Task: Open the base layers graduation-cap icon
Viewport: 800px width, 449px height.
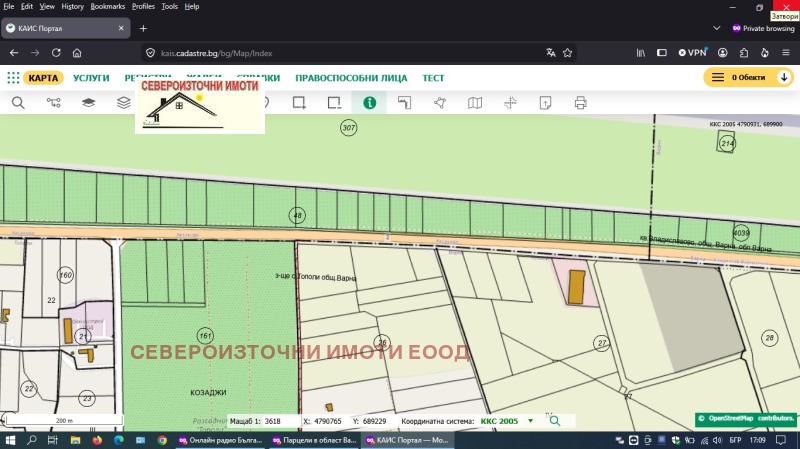Action: [x=88, y=103]
